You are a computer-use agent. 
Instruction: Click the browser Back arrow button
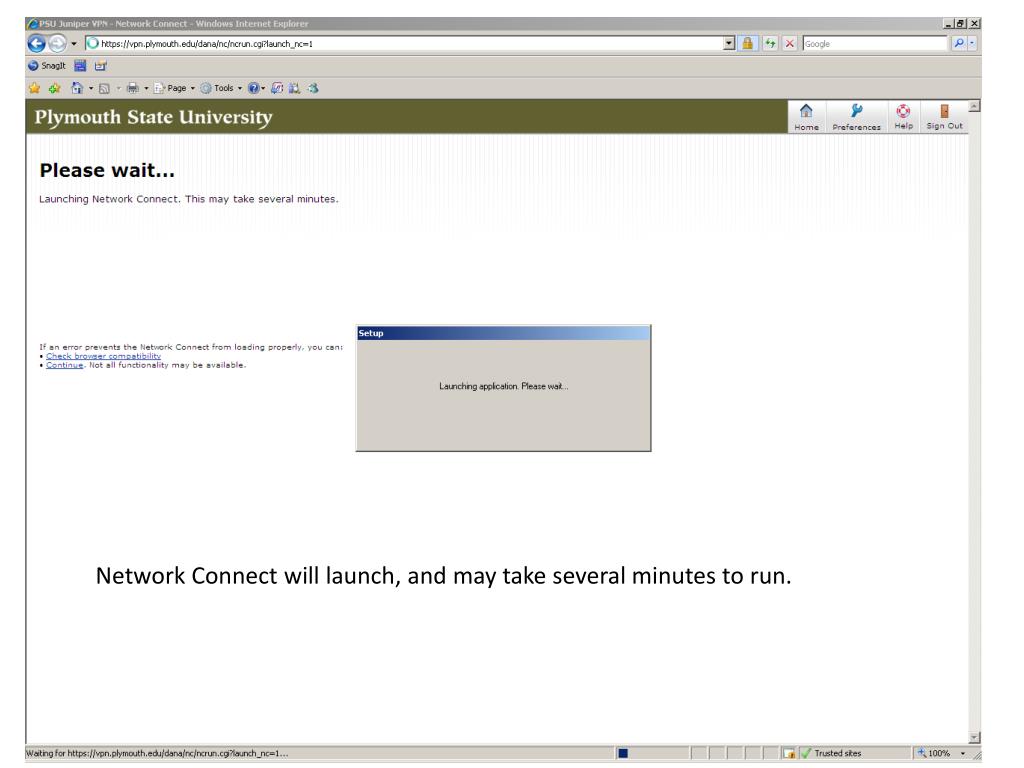(37, 44)
